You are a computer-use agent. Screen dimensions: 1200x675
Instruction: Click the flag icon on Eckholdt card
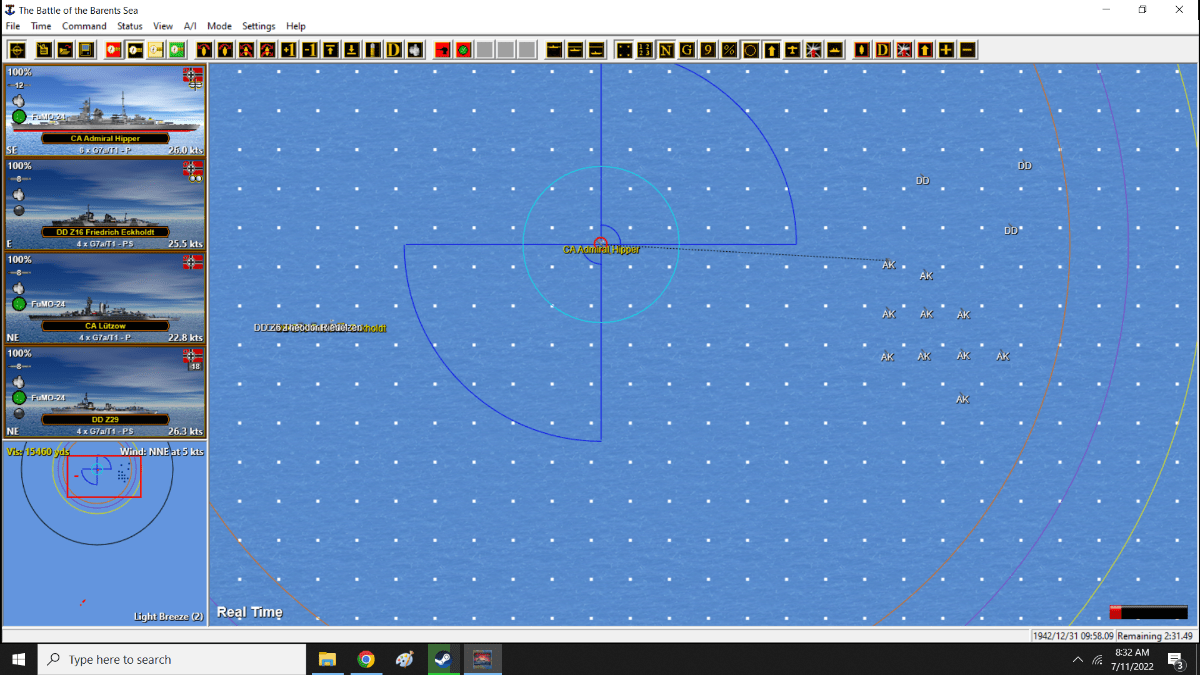pos(193,169)
